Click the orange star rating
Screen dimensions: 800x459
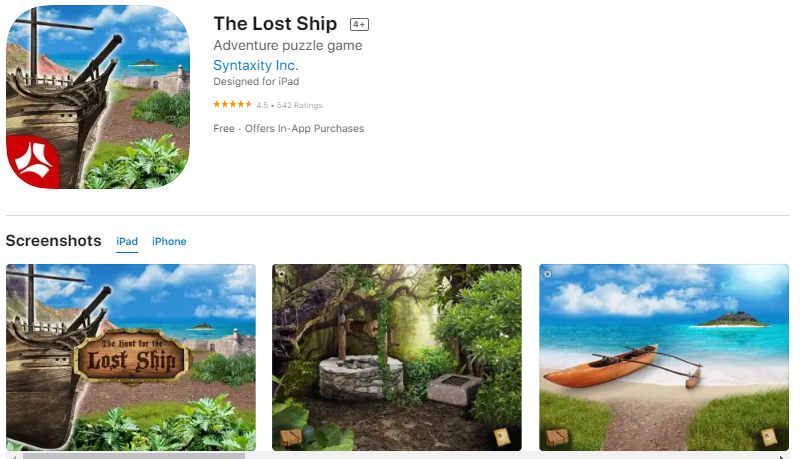(233, 104)
